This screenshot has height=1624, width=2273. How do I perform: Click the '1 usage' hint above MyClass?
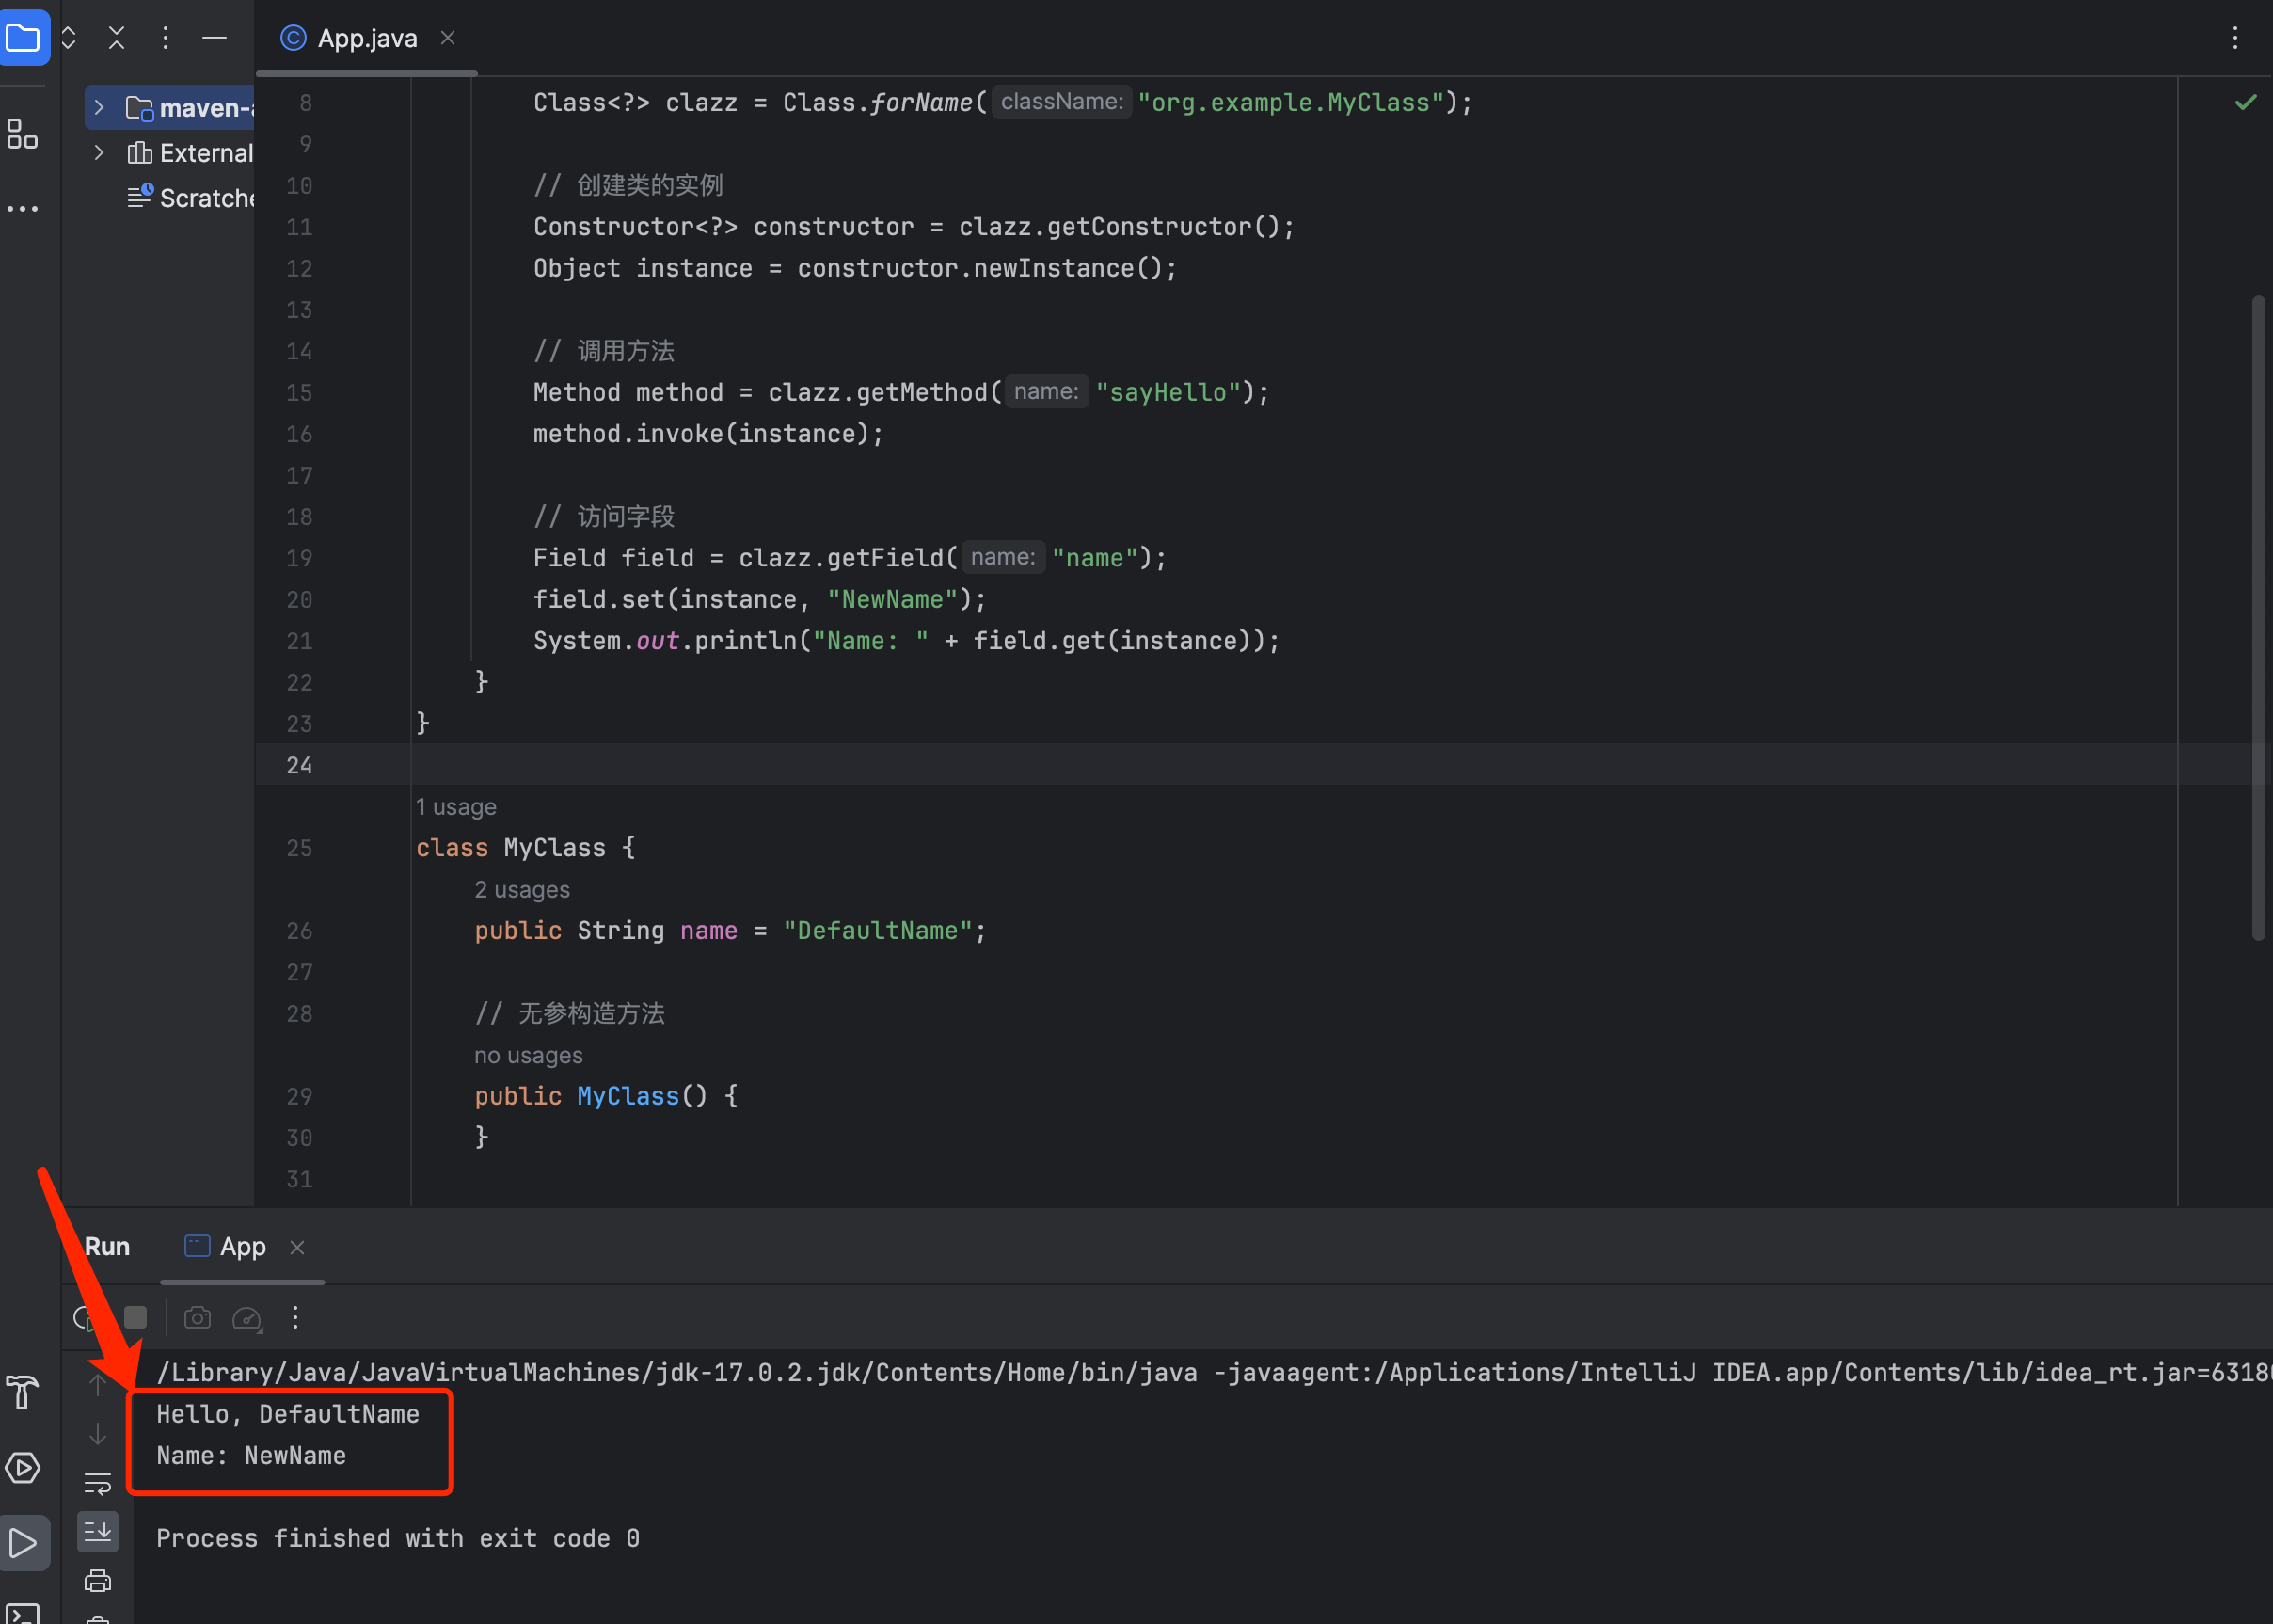coord(456,807)
